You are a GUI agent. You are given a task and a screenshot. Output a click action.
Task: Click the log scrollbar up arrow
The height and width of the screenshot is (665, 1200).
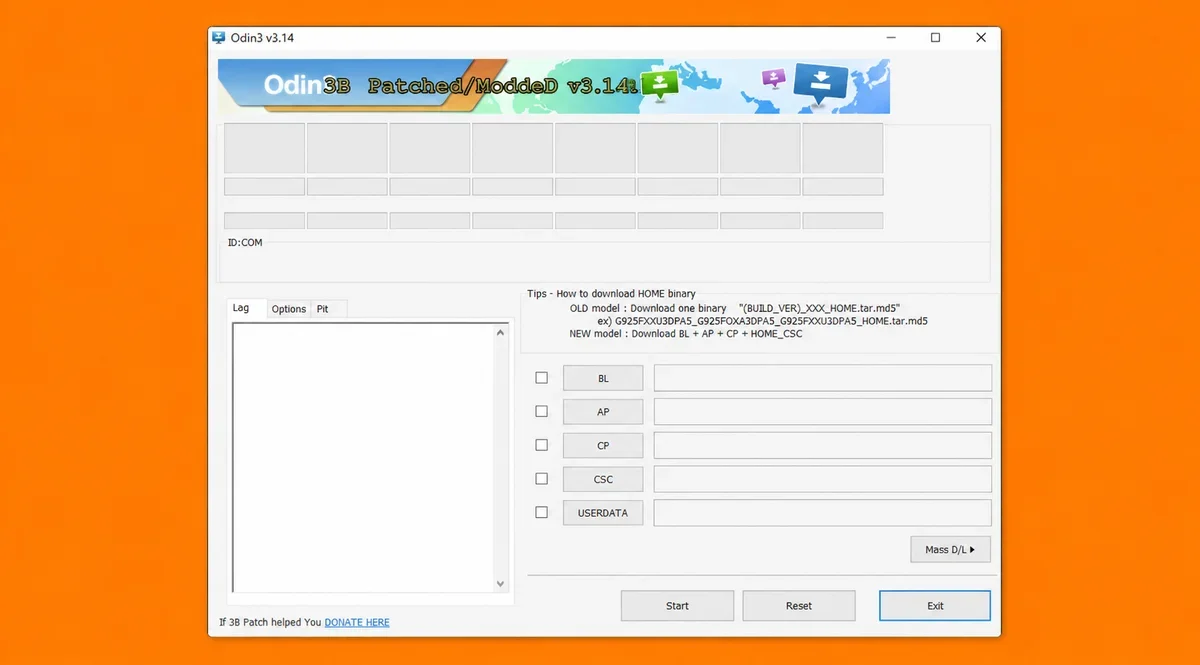click(x=501, y=332)
